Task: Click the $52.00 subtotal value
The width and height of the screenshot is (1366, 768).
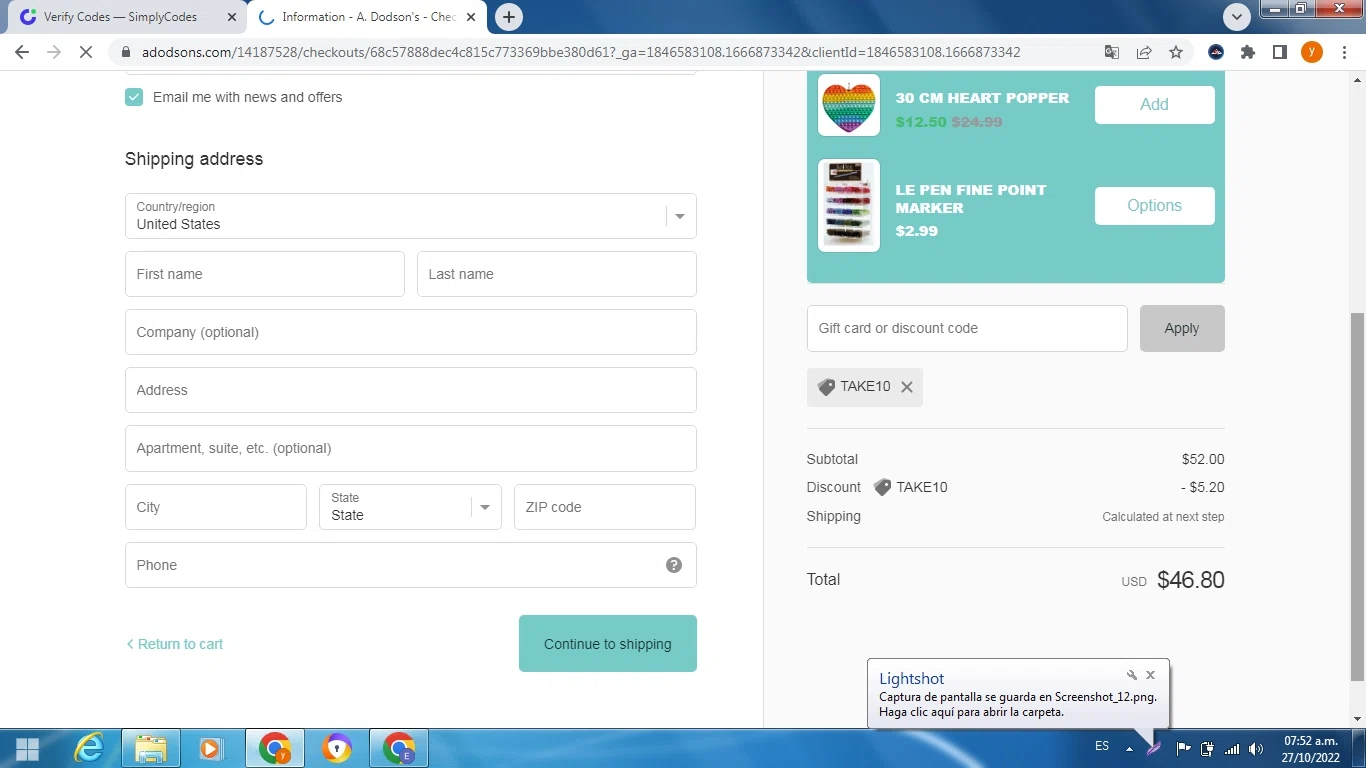Action: tap(1202, 459)
